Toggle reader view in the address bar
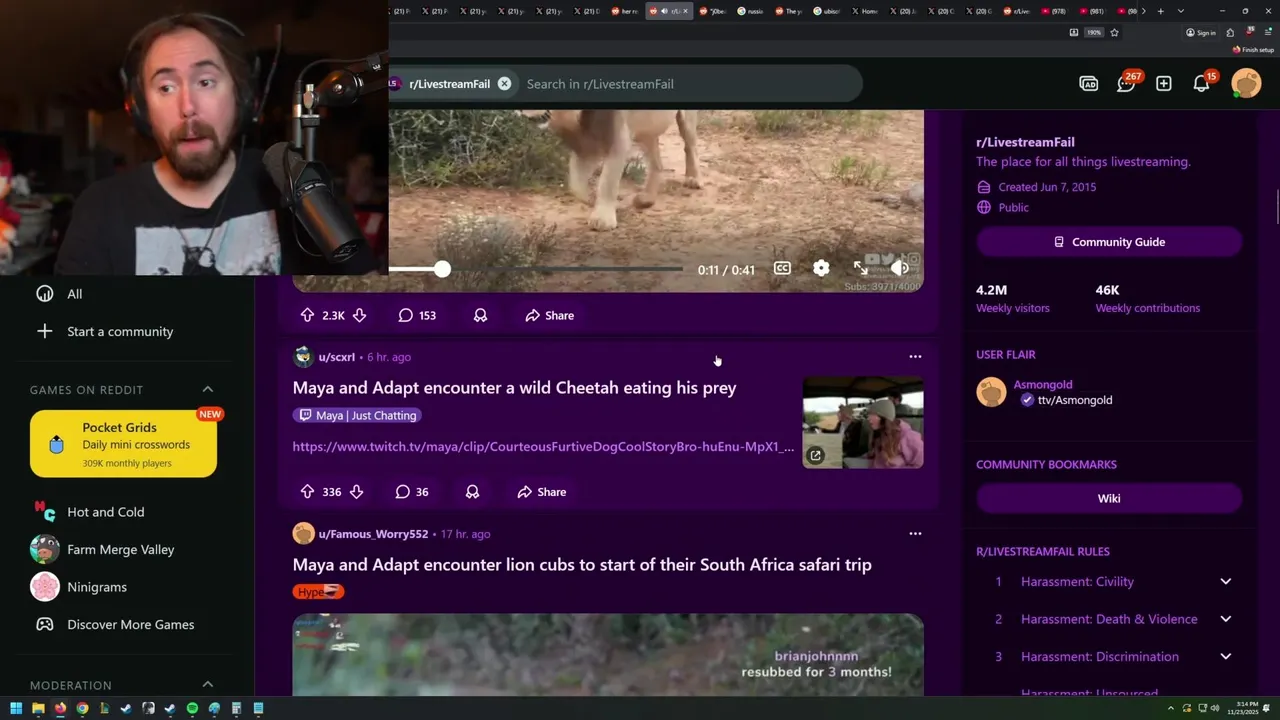Image resolution: width=1280 pixels, height=720 pixels. (1074, 32)
